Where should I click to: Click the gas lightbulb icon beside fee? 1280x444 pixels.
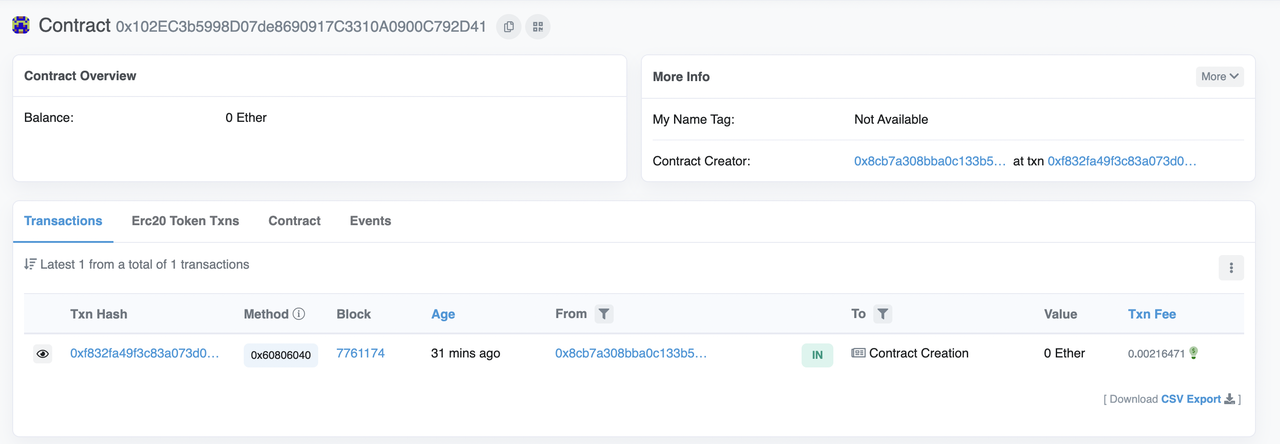tap(1194, 353)
